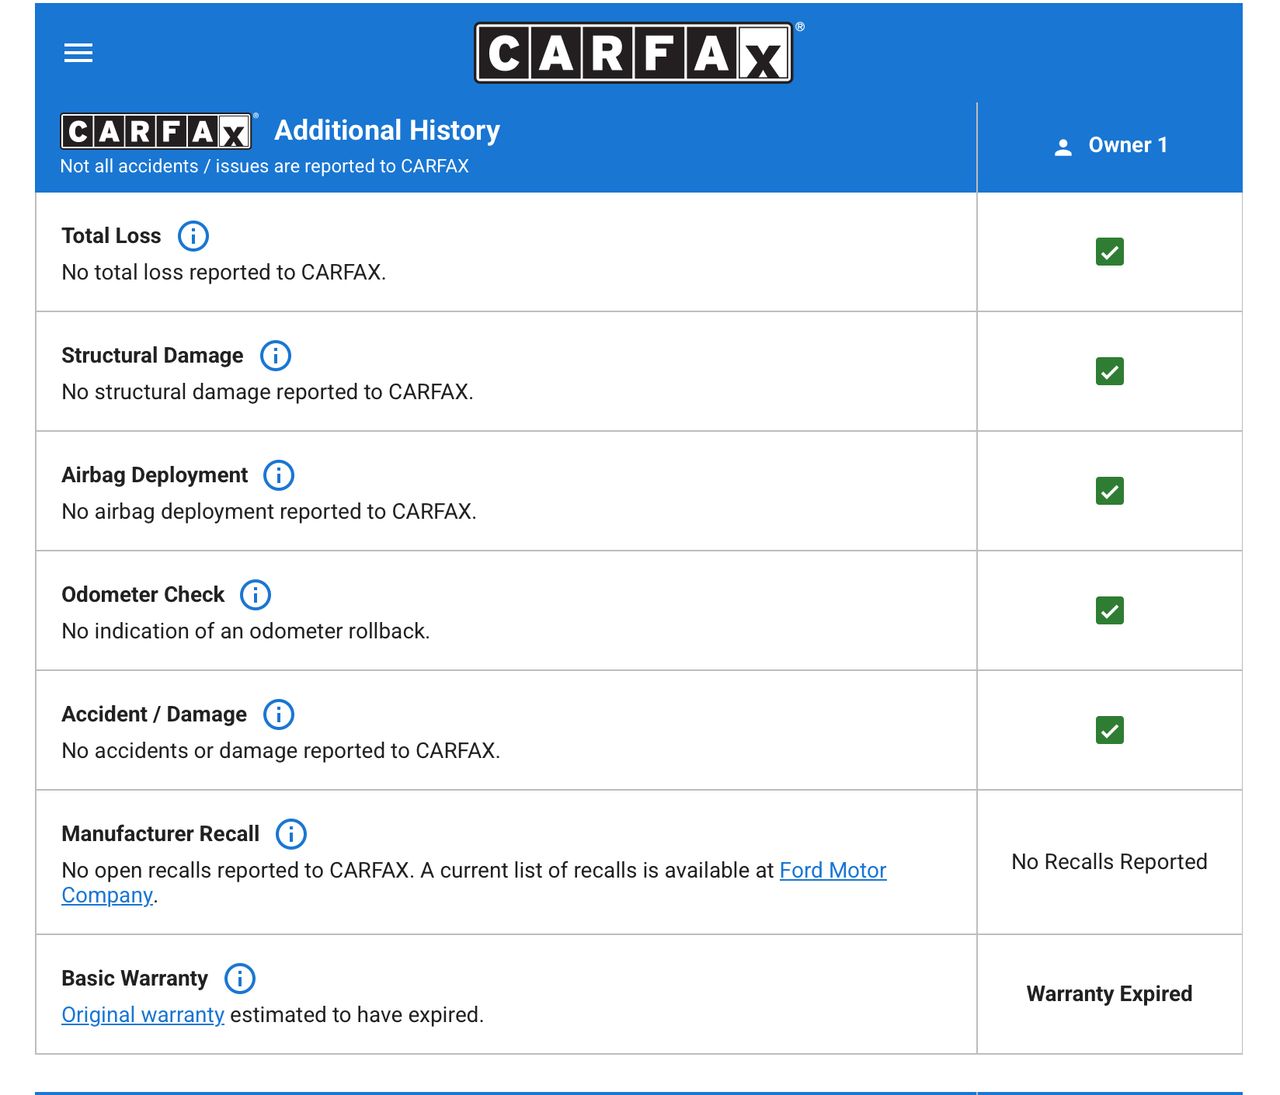
Task: Click the Odometer Check green checkmark
Action: [x=1109, y=610]
